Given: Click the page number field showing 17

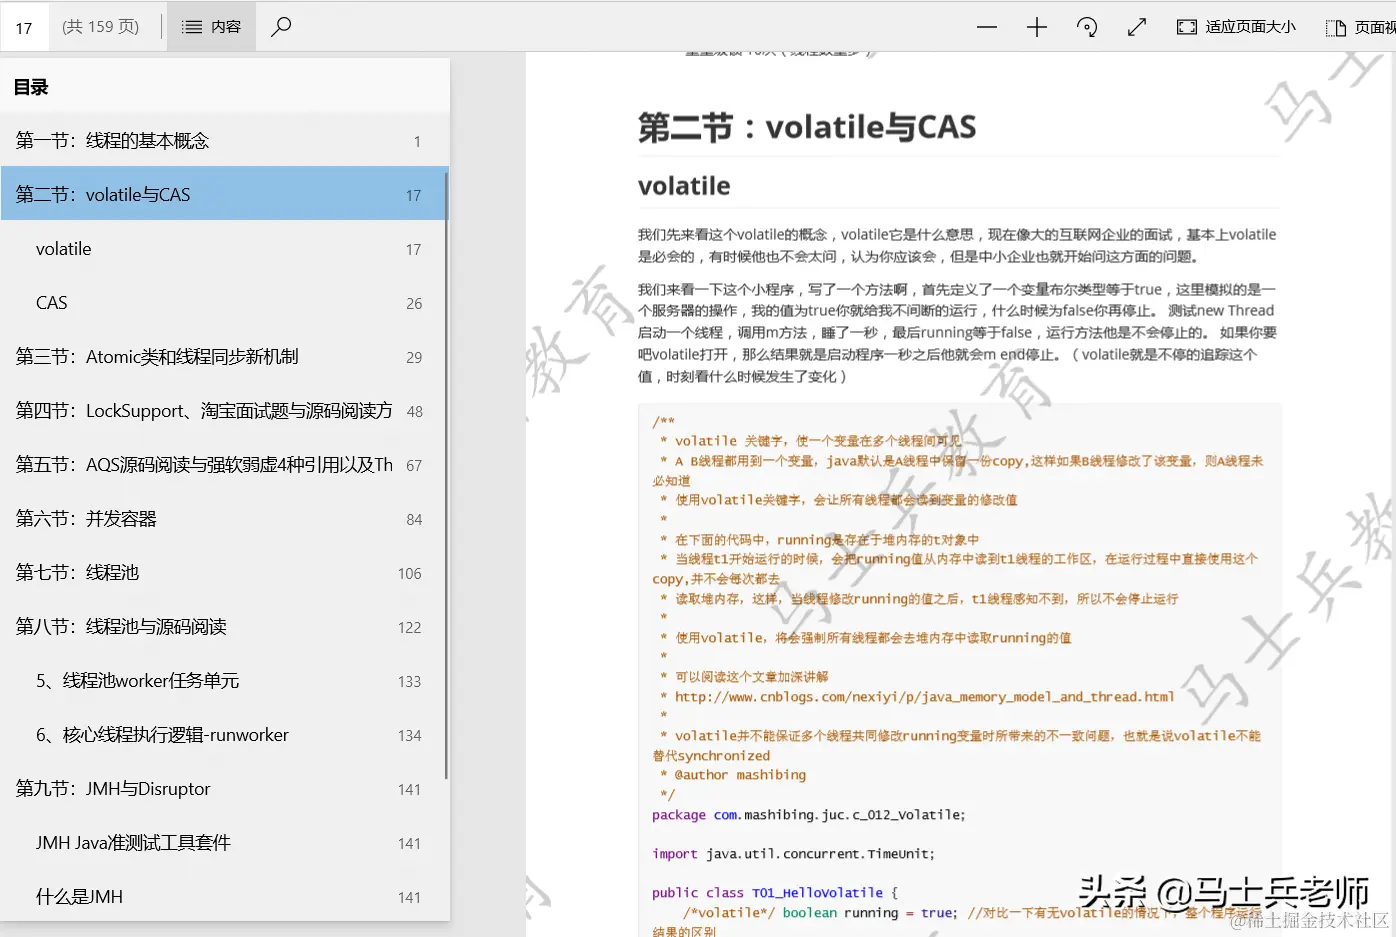Looking at the screenshot, I should 24,28.
